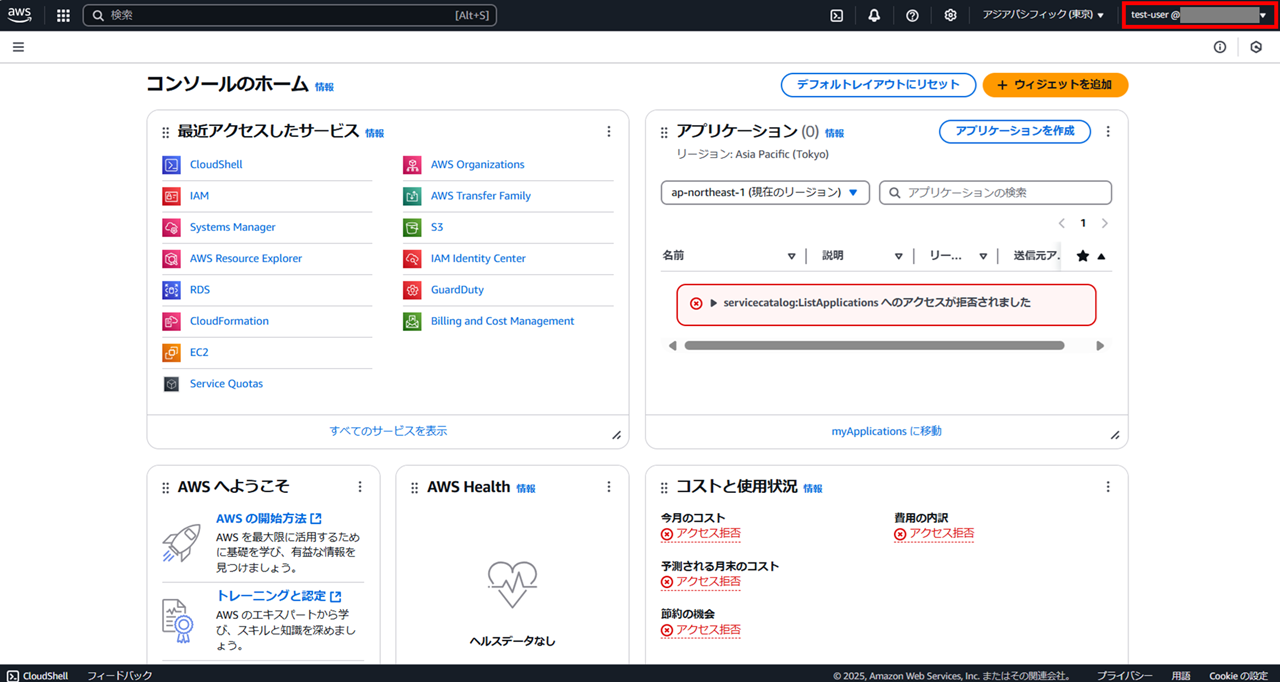Open the AWS Health widget options menu
This screenshot has height=682, width=1280.
click(608, 487)
